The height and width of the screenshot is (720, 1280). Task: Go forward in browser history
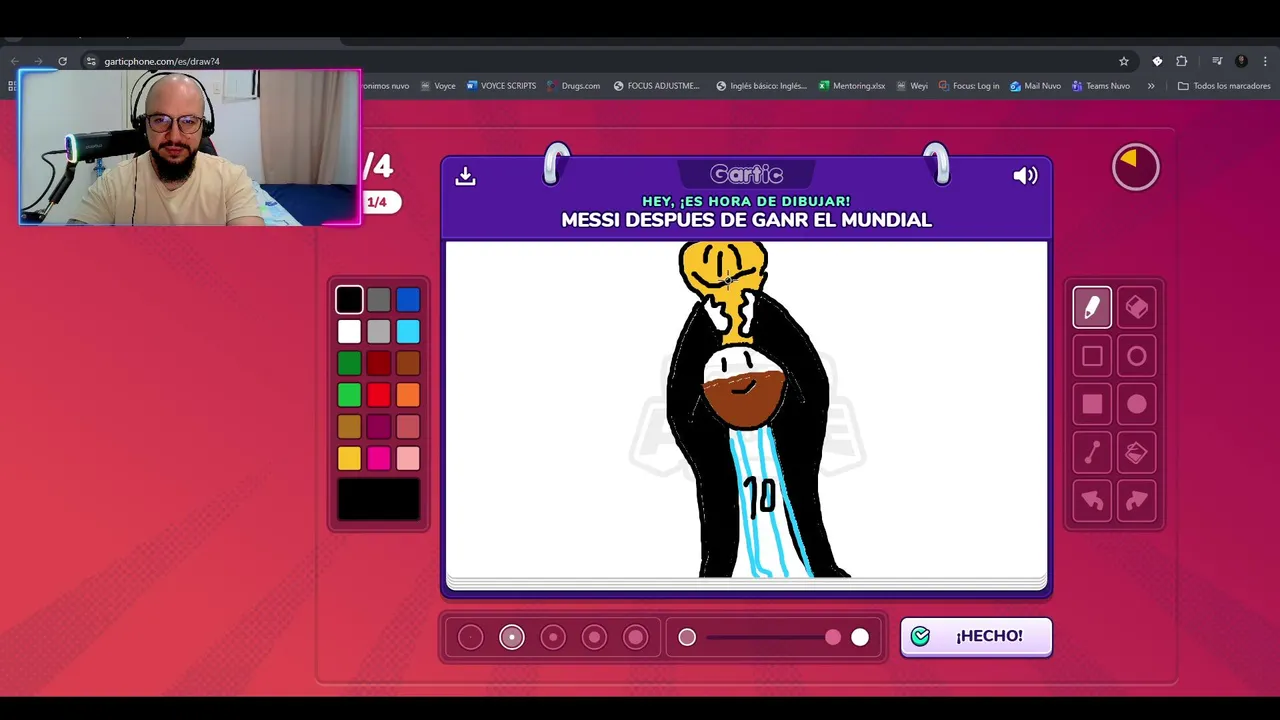coord(38,61)
